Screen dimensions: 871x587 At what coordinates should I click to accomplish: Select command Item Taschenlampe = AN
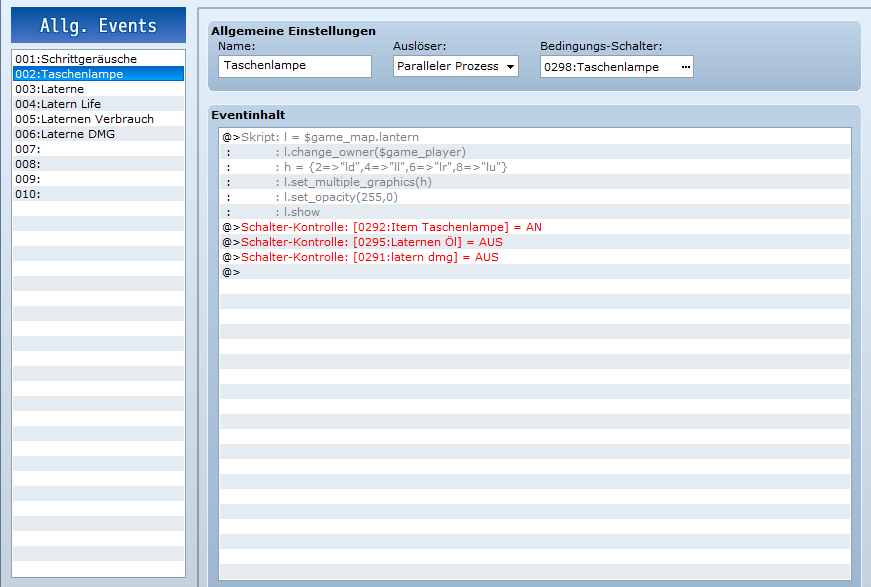[x=535, y=227]
